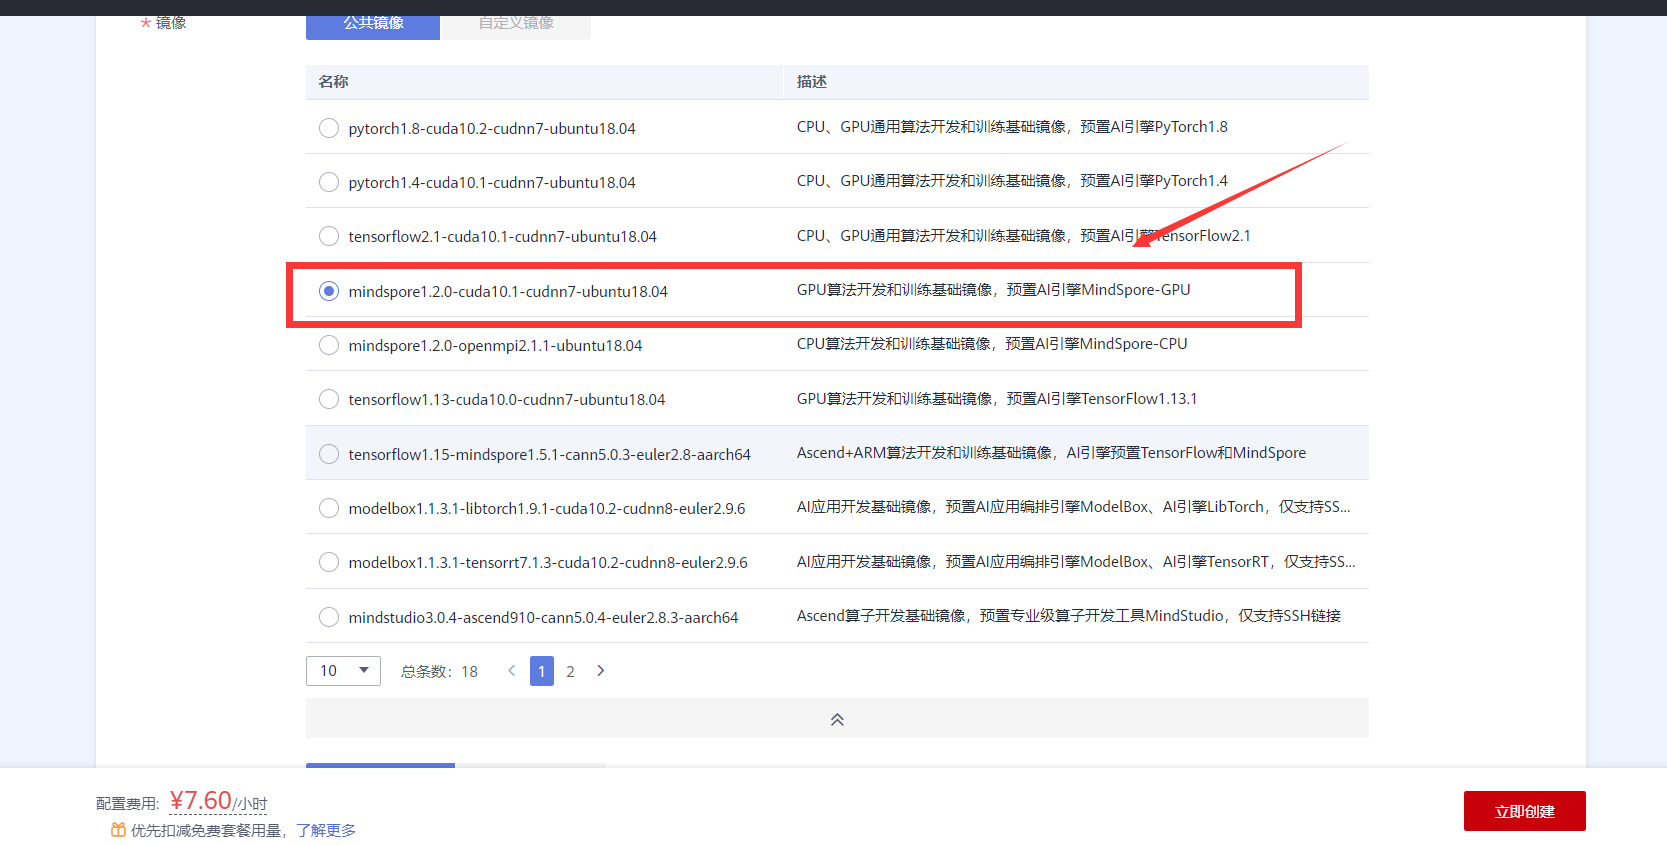Go to previous page arrow
This screenshot has width=1667, height=845.
[512, 671]
